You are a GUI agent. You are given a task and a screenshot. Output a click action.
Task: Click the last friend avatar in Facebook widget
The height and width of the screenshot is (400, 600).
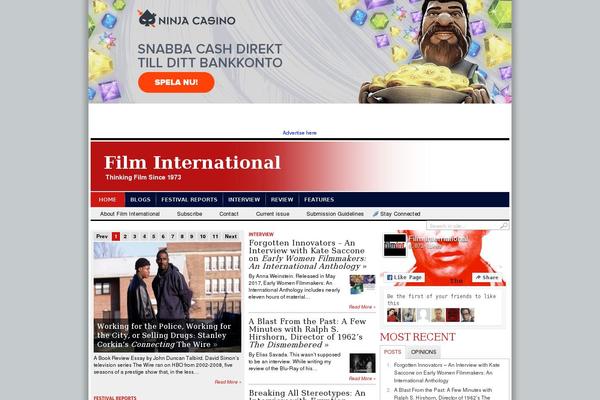(467, 315)
